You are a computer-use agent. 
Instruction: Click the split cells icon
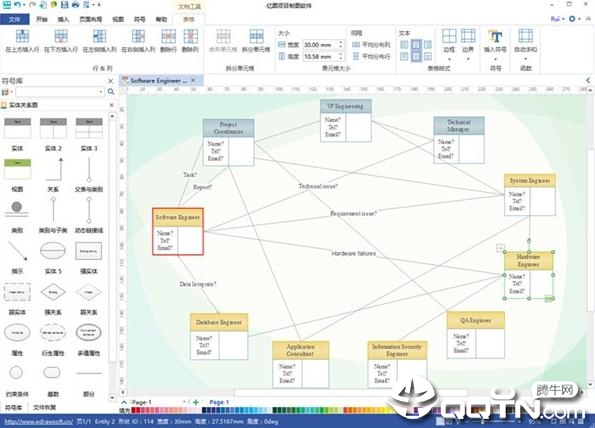tap(256, 36)
